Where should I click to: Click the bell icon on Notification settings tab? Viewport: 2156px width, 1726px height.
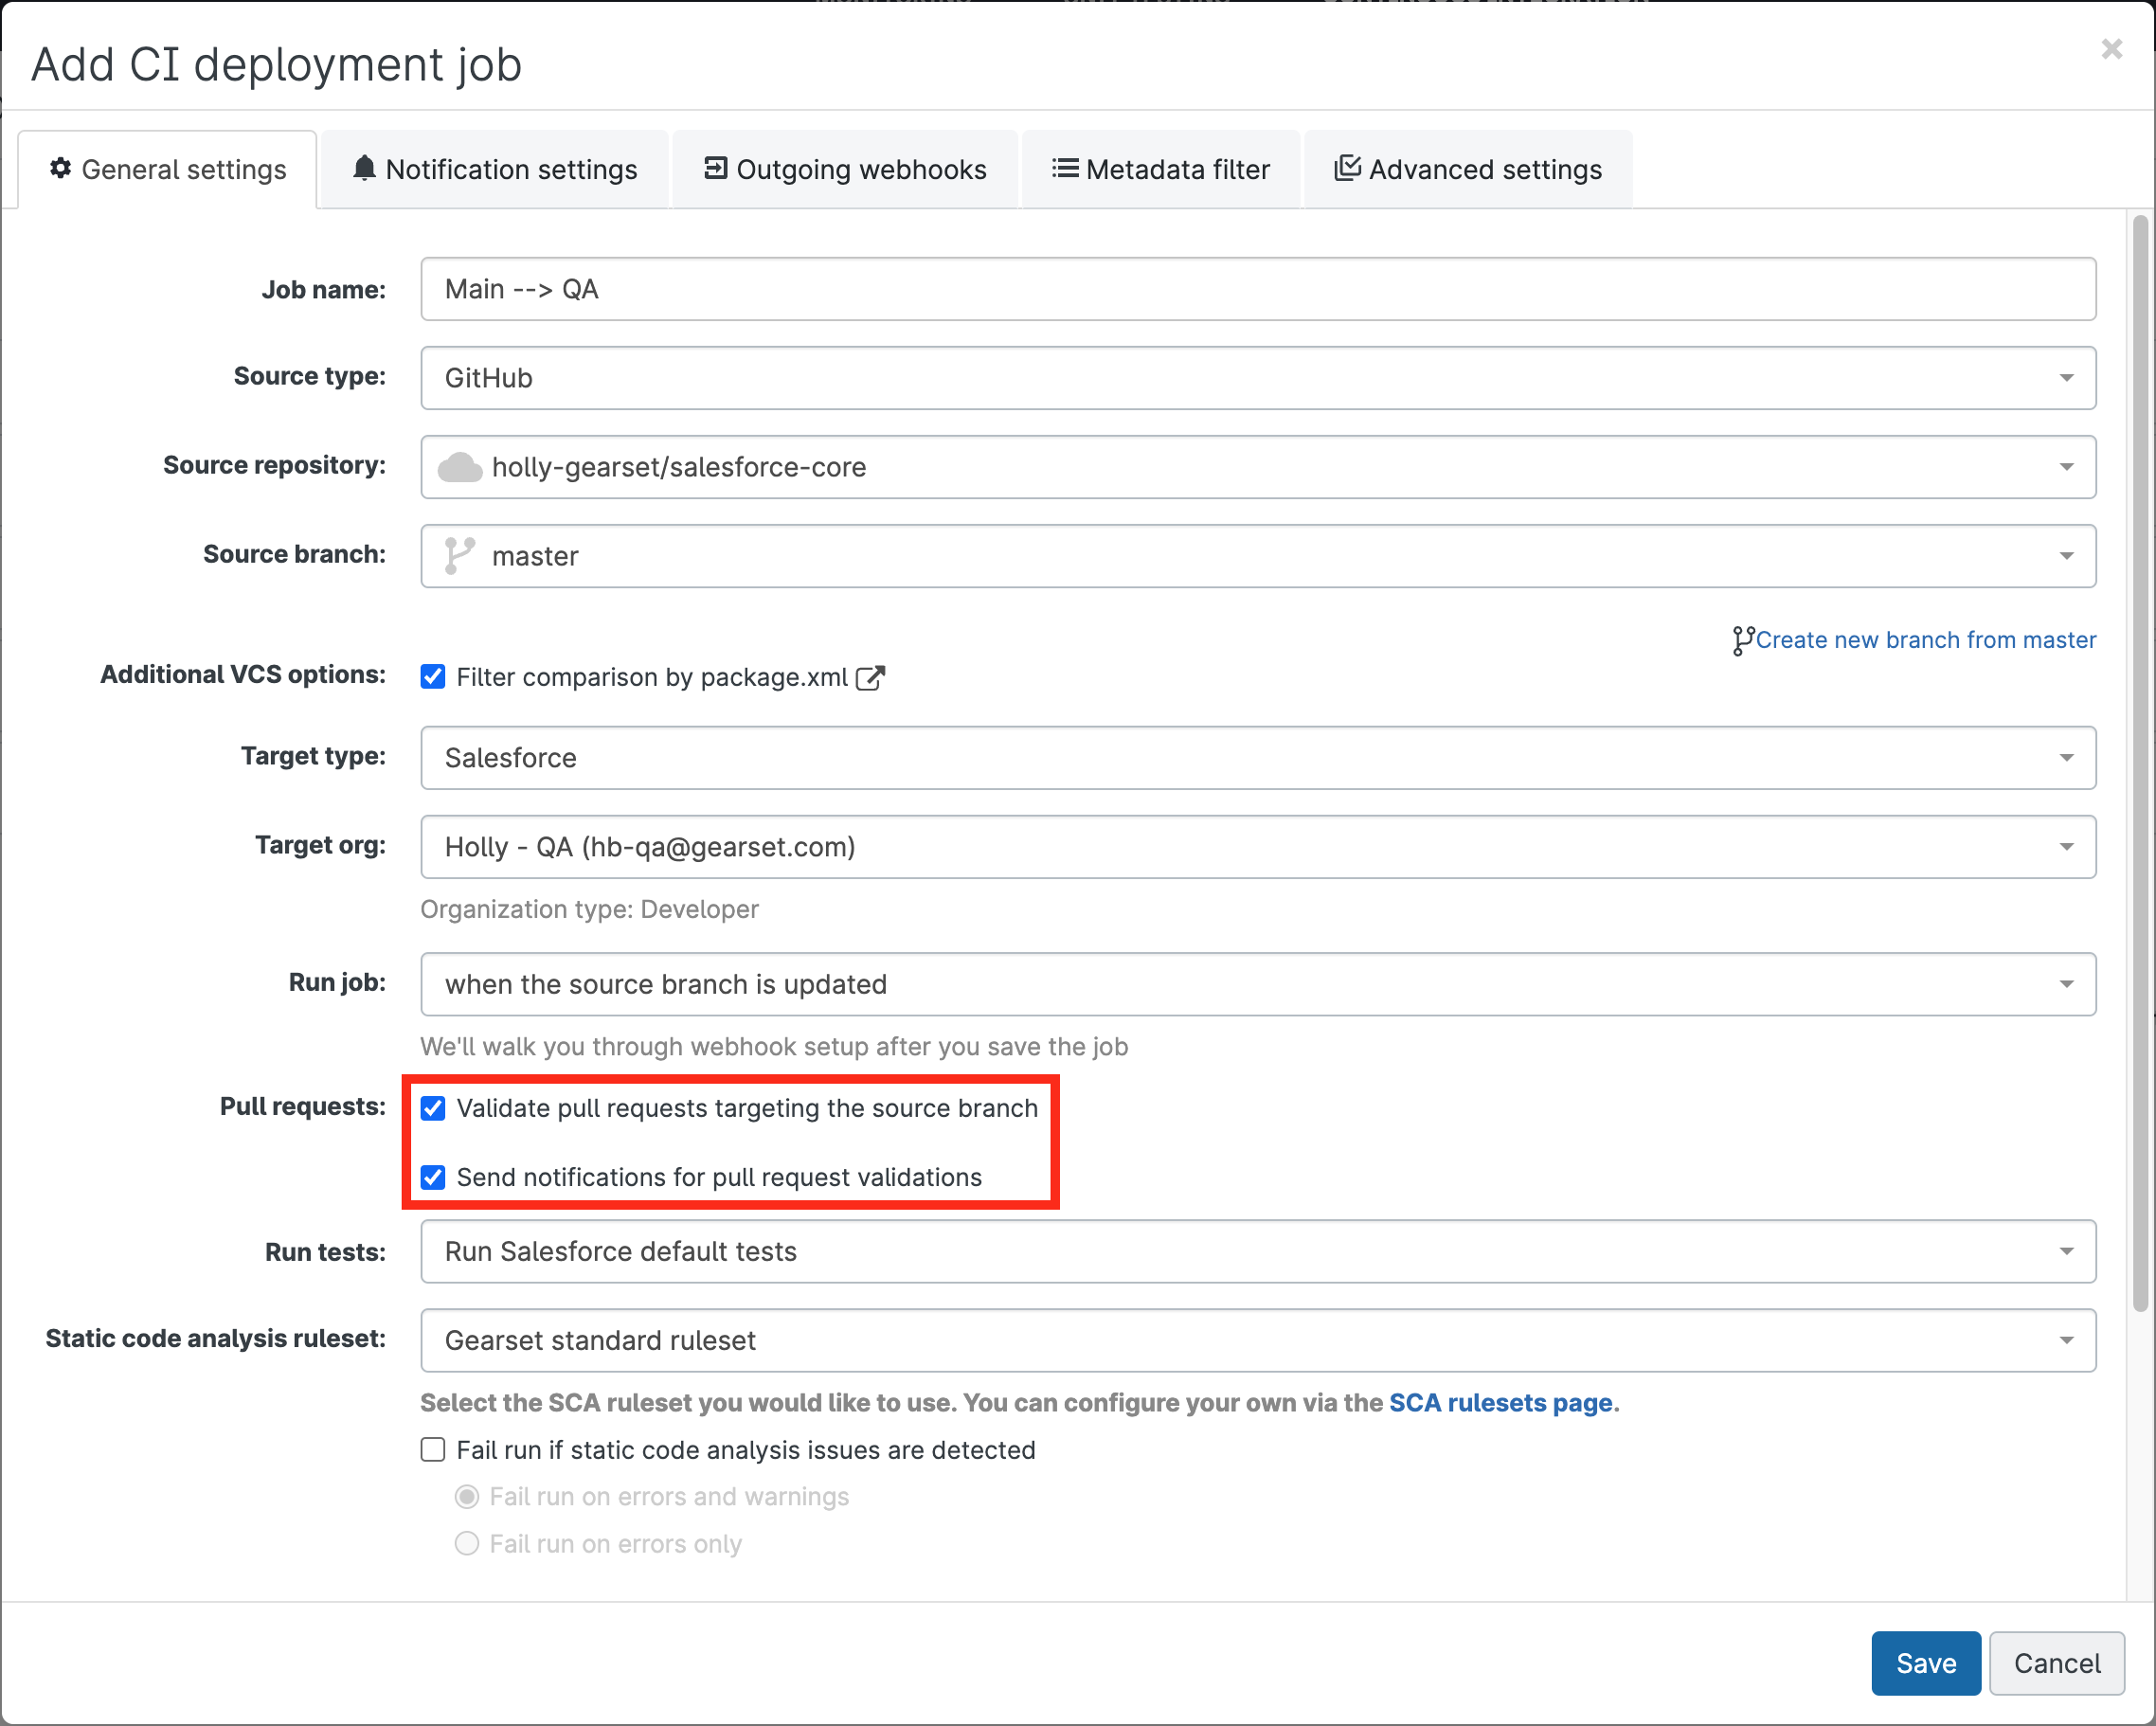click(365, 168)
